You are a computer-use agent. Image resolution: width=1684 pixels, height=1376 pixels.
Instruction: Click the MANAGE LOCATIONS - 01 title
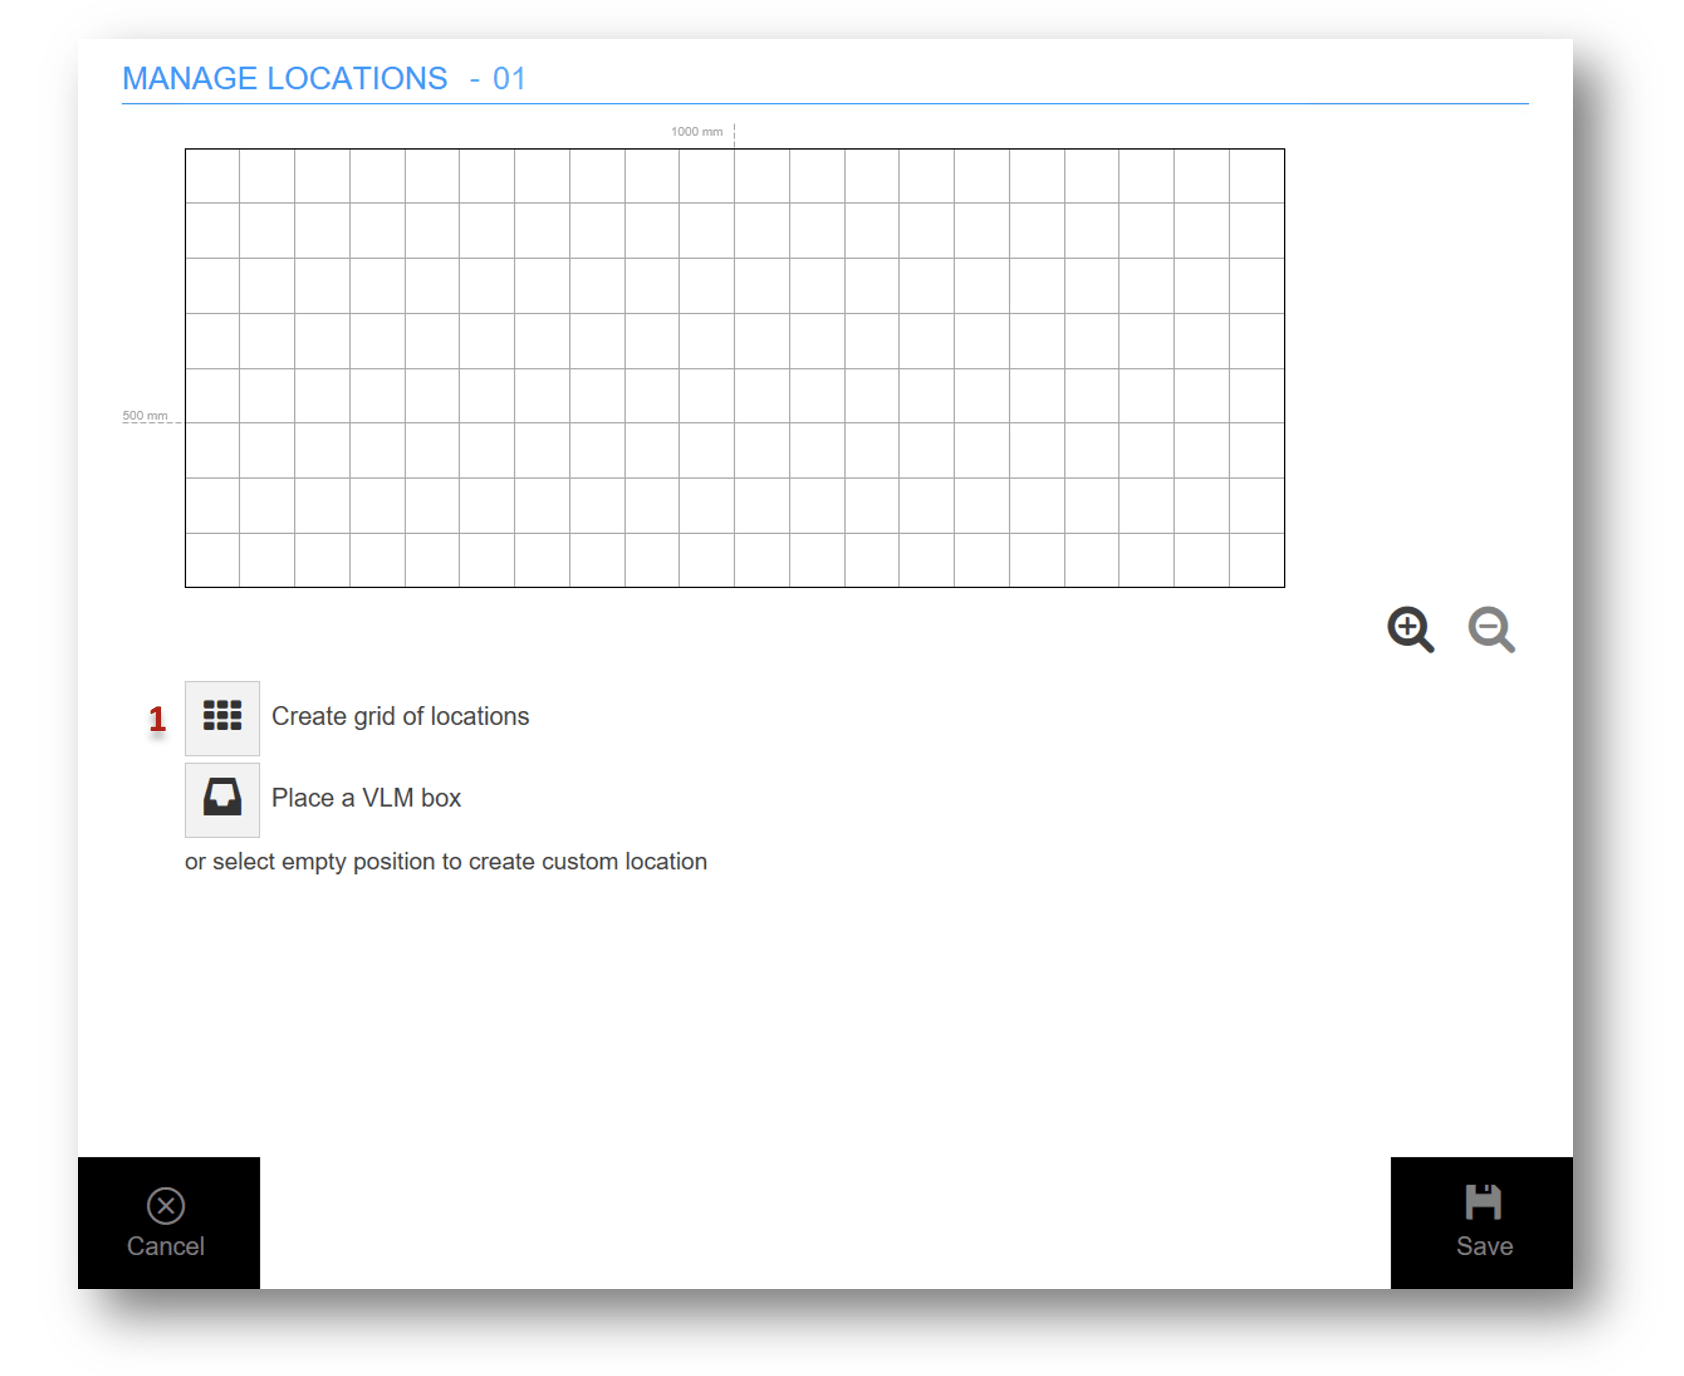pos(324,78)
